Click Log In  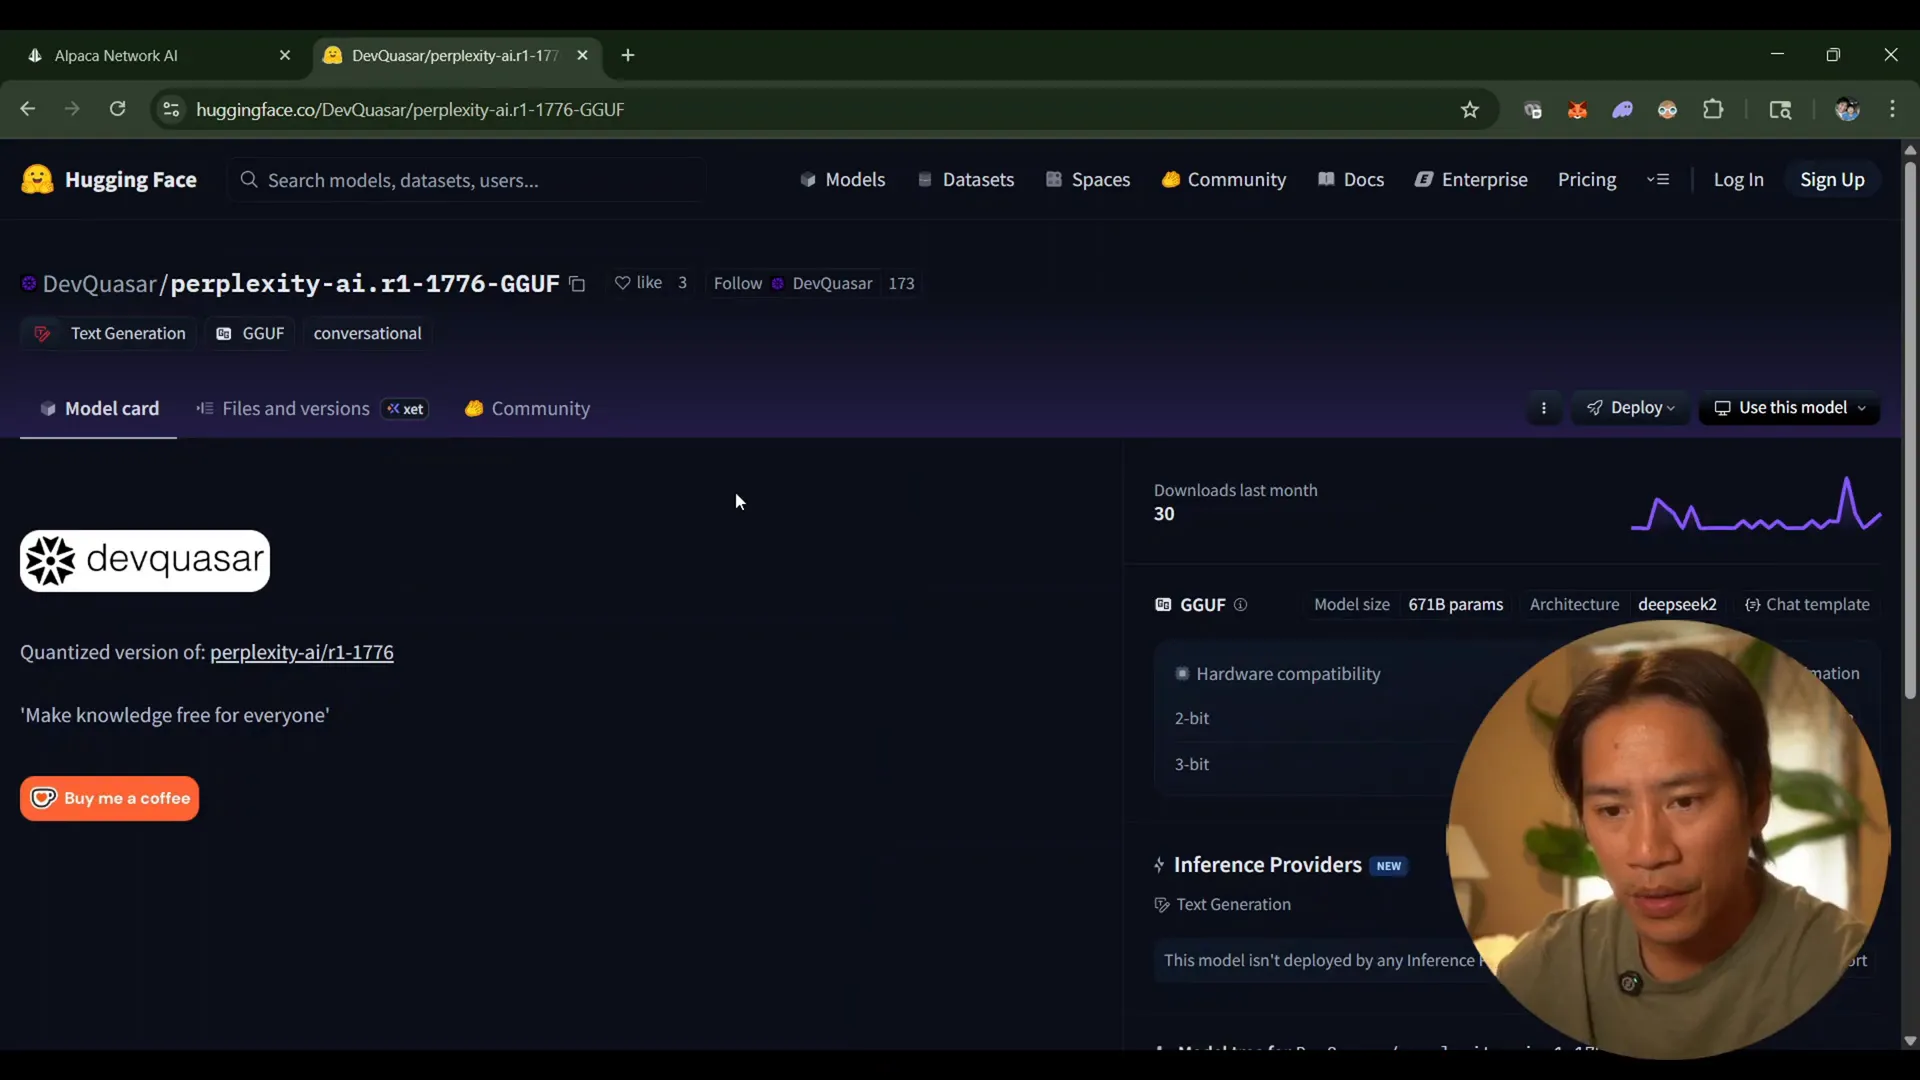pyautogui.click(x=1738, y=180)
